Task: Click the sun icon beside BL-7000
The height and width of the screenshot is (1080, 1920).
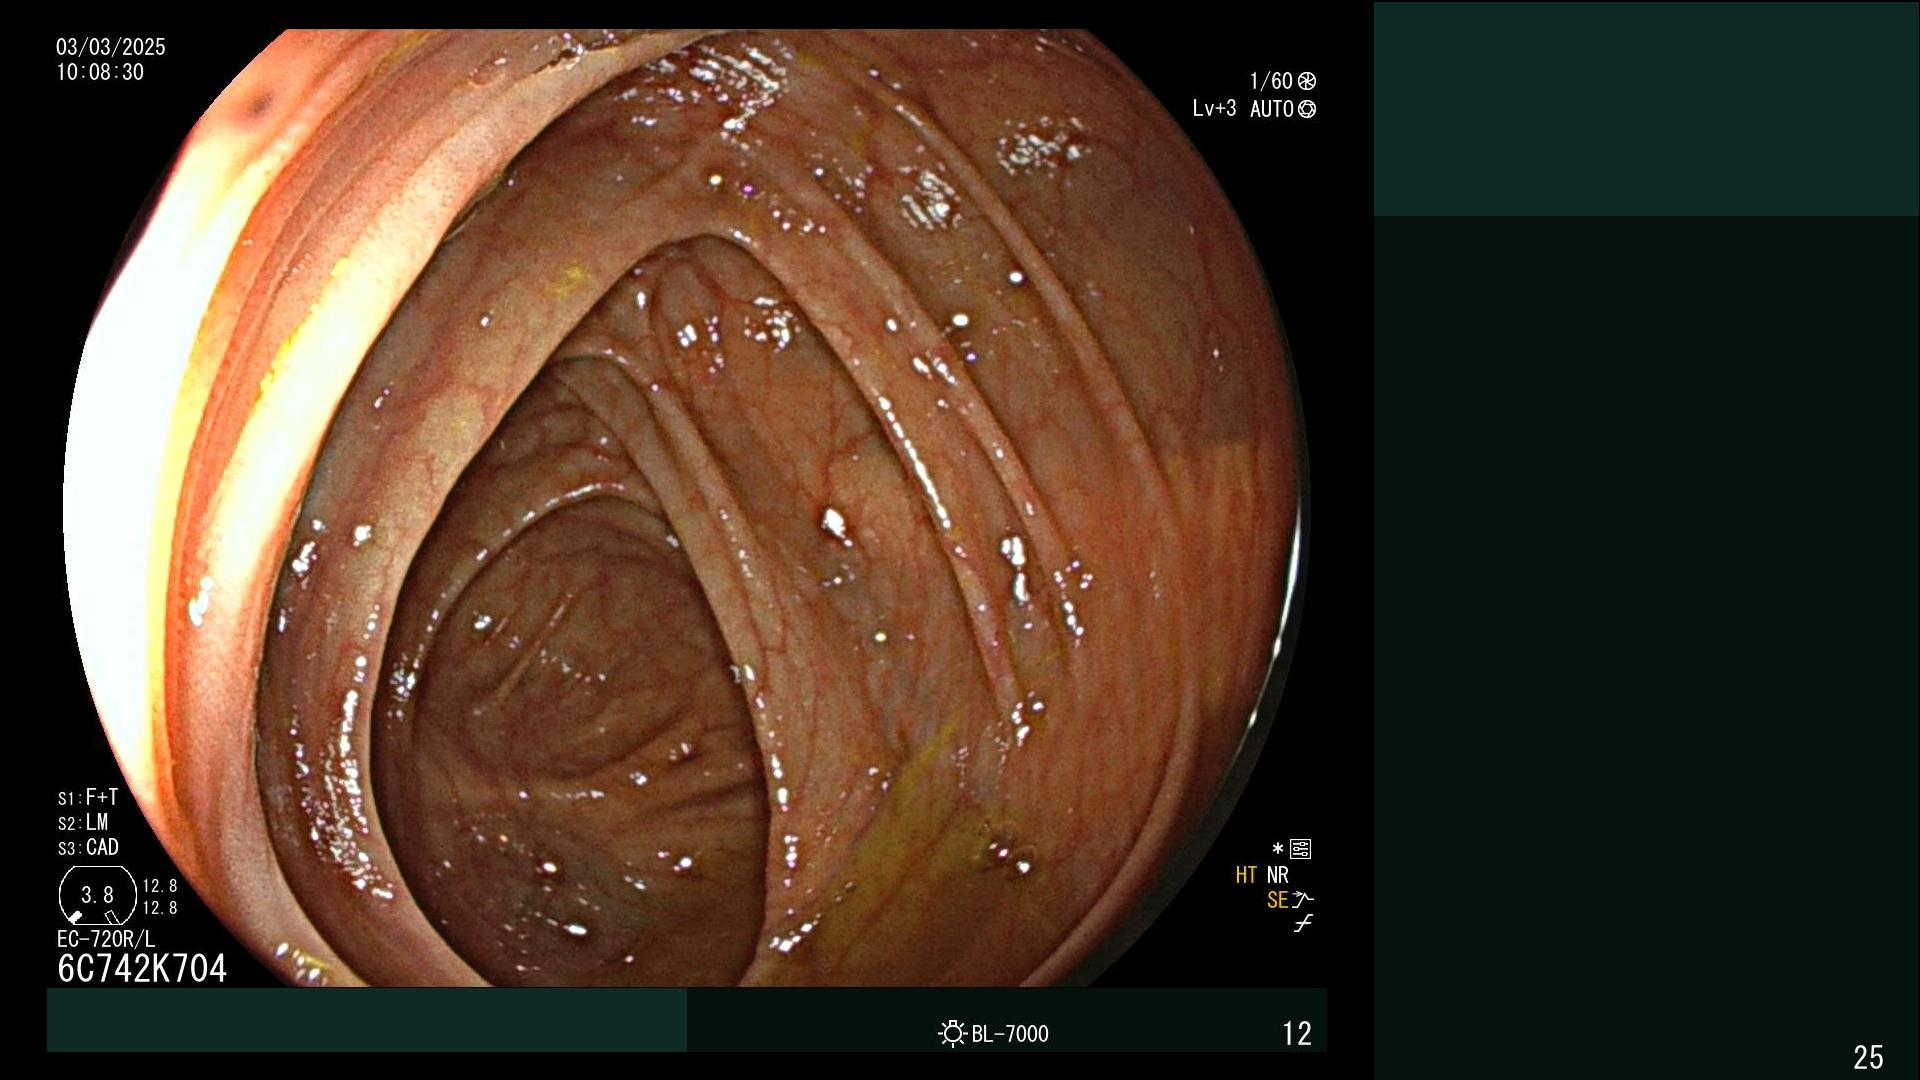Action: point(952,1033)
